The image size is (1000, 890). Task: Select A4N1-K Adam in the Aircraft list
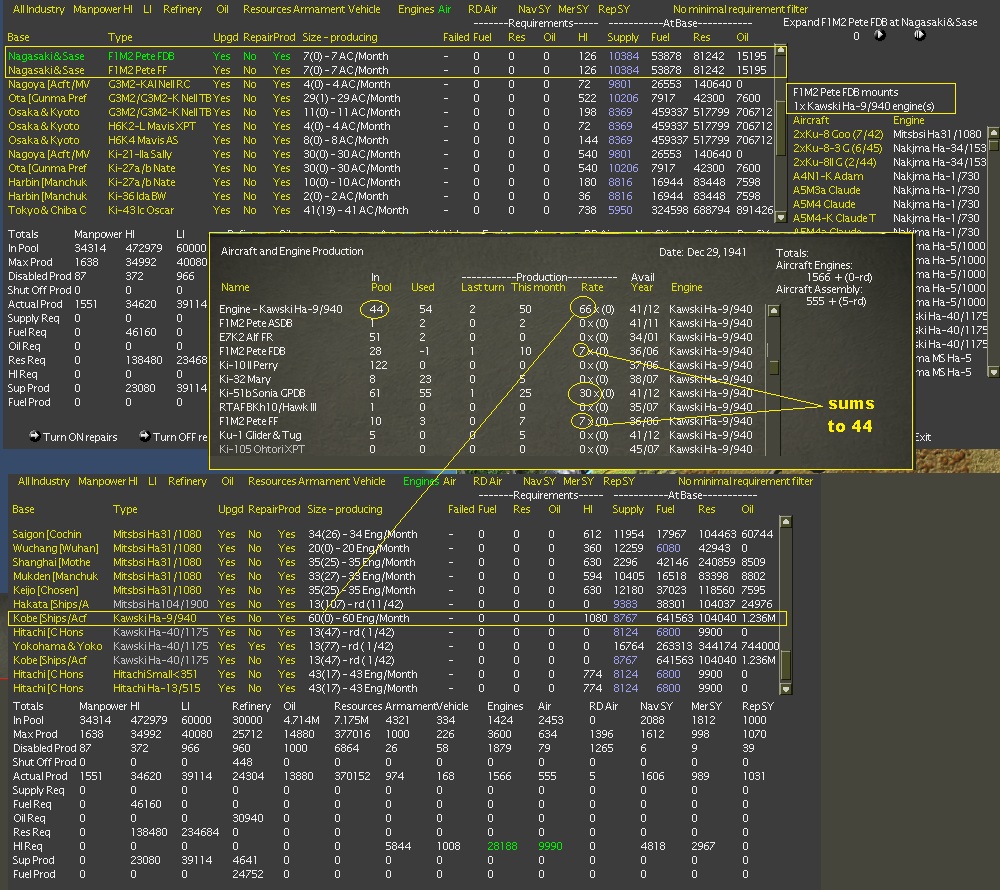pos(828,177)
